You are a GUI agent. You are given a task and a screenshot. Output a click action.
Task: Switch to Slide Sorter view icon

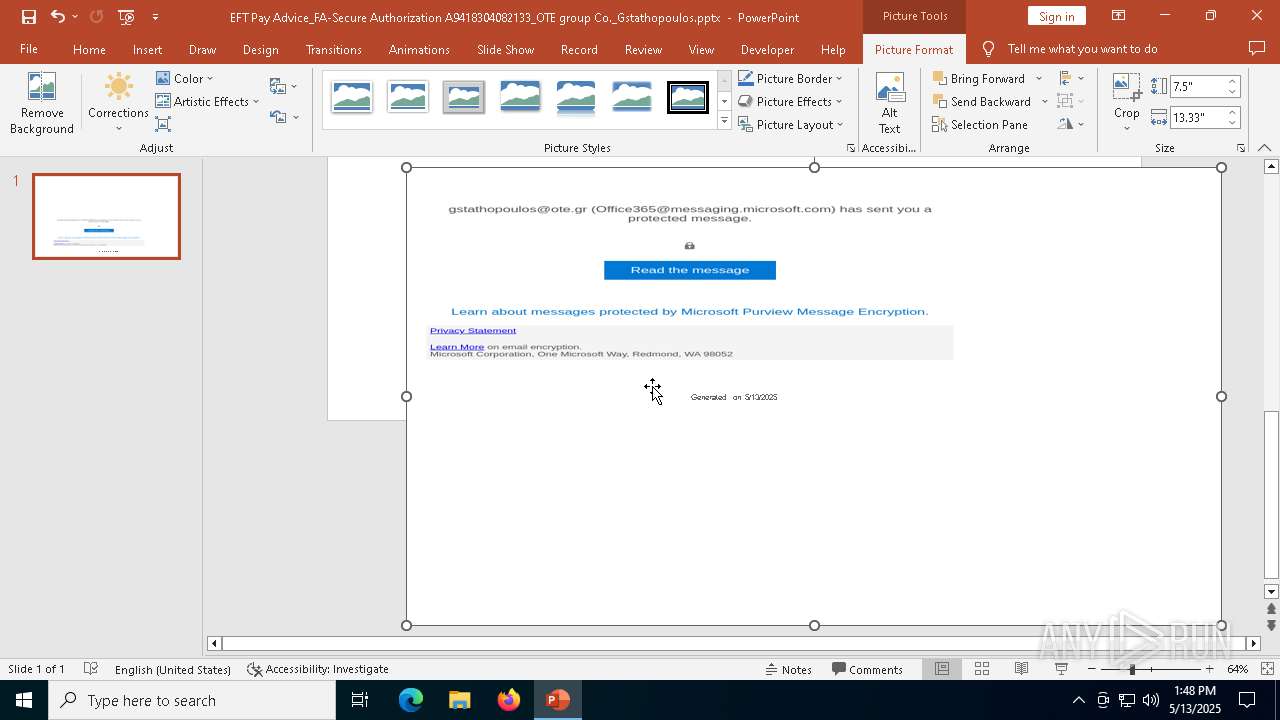(982, 669)
